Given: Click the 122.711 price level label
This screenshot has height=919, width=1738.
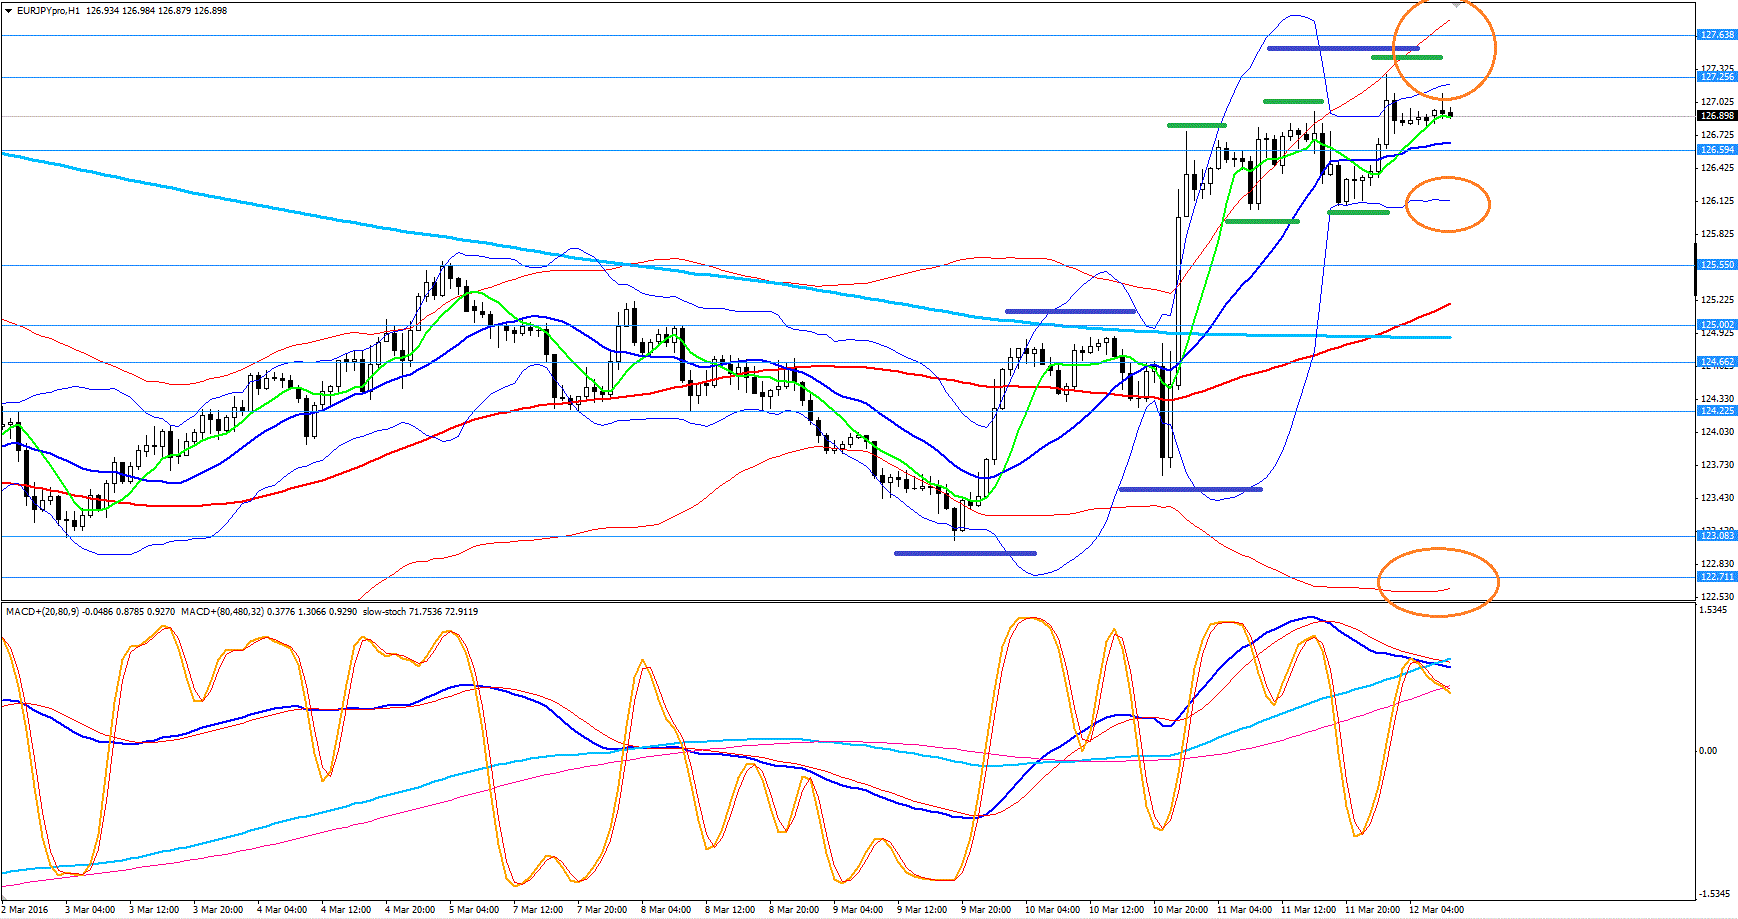Looking at the screenshot, I should pos(1717,577).
